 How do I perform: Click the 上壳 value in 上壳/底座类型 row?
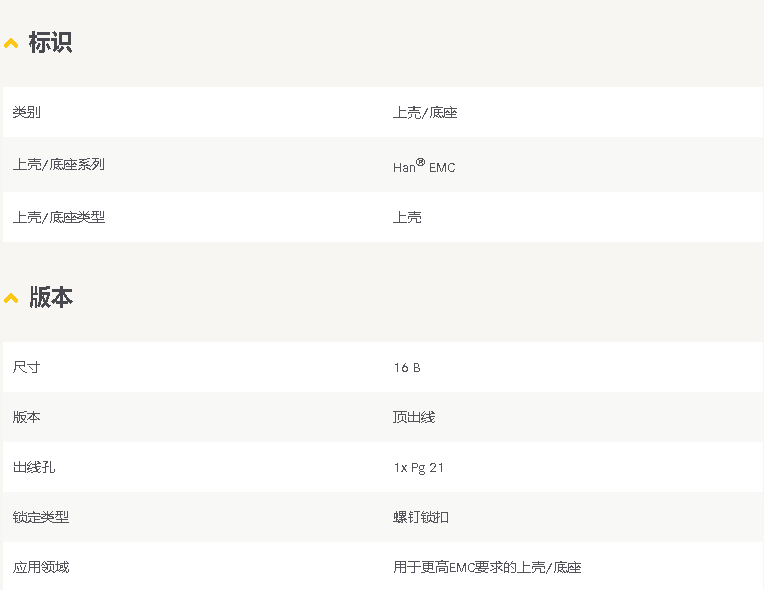[x=407, y=217]
